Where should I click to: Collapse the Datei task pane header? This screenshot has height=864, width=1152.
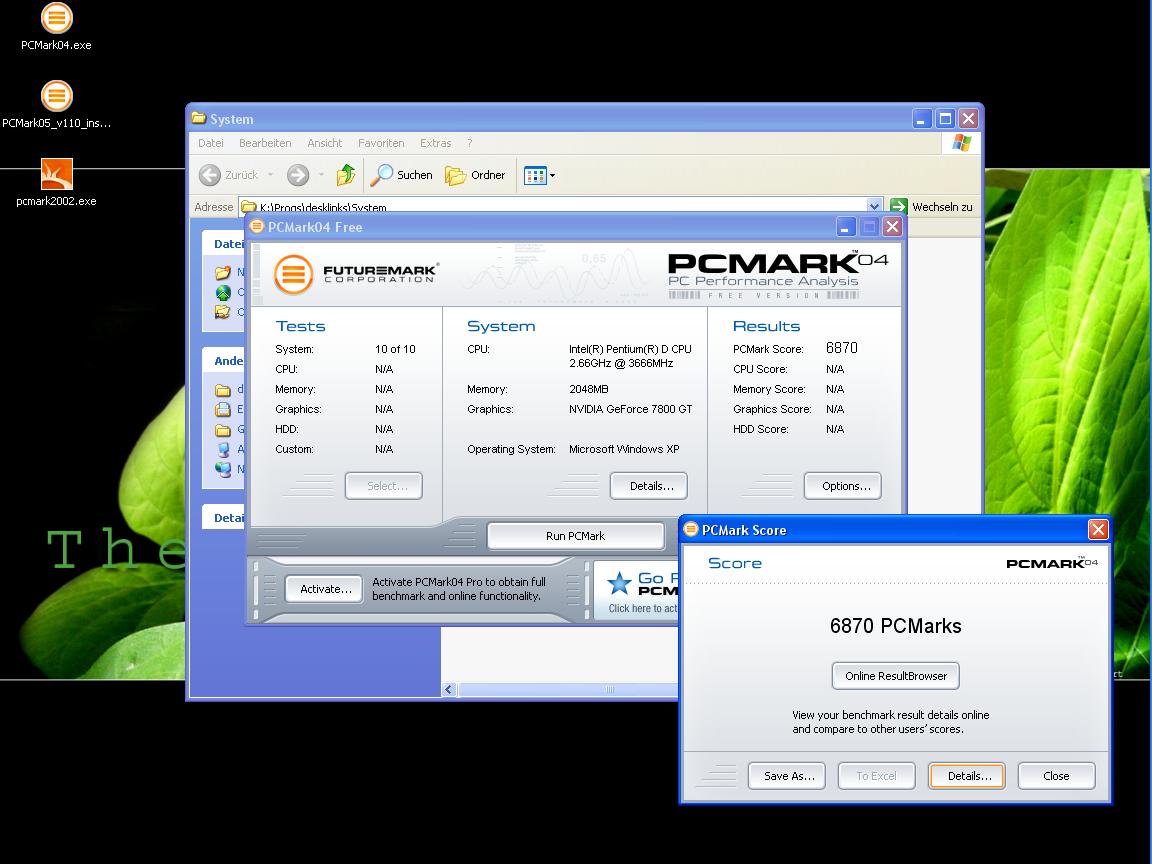(x=223, y=244)
